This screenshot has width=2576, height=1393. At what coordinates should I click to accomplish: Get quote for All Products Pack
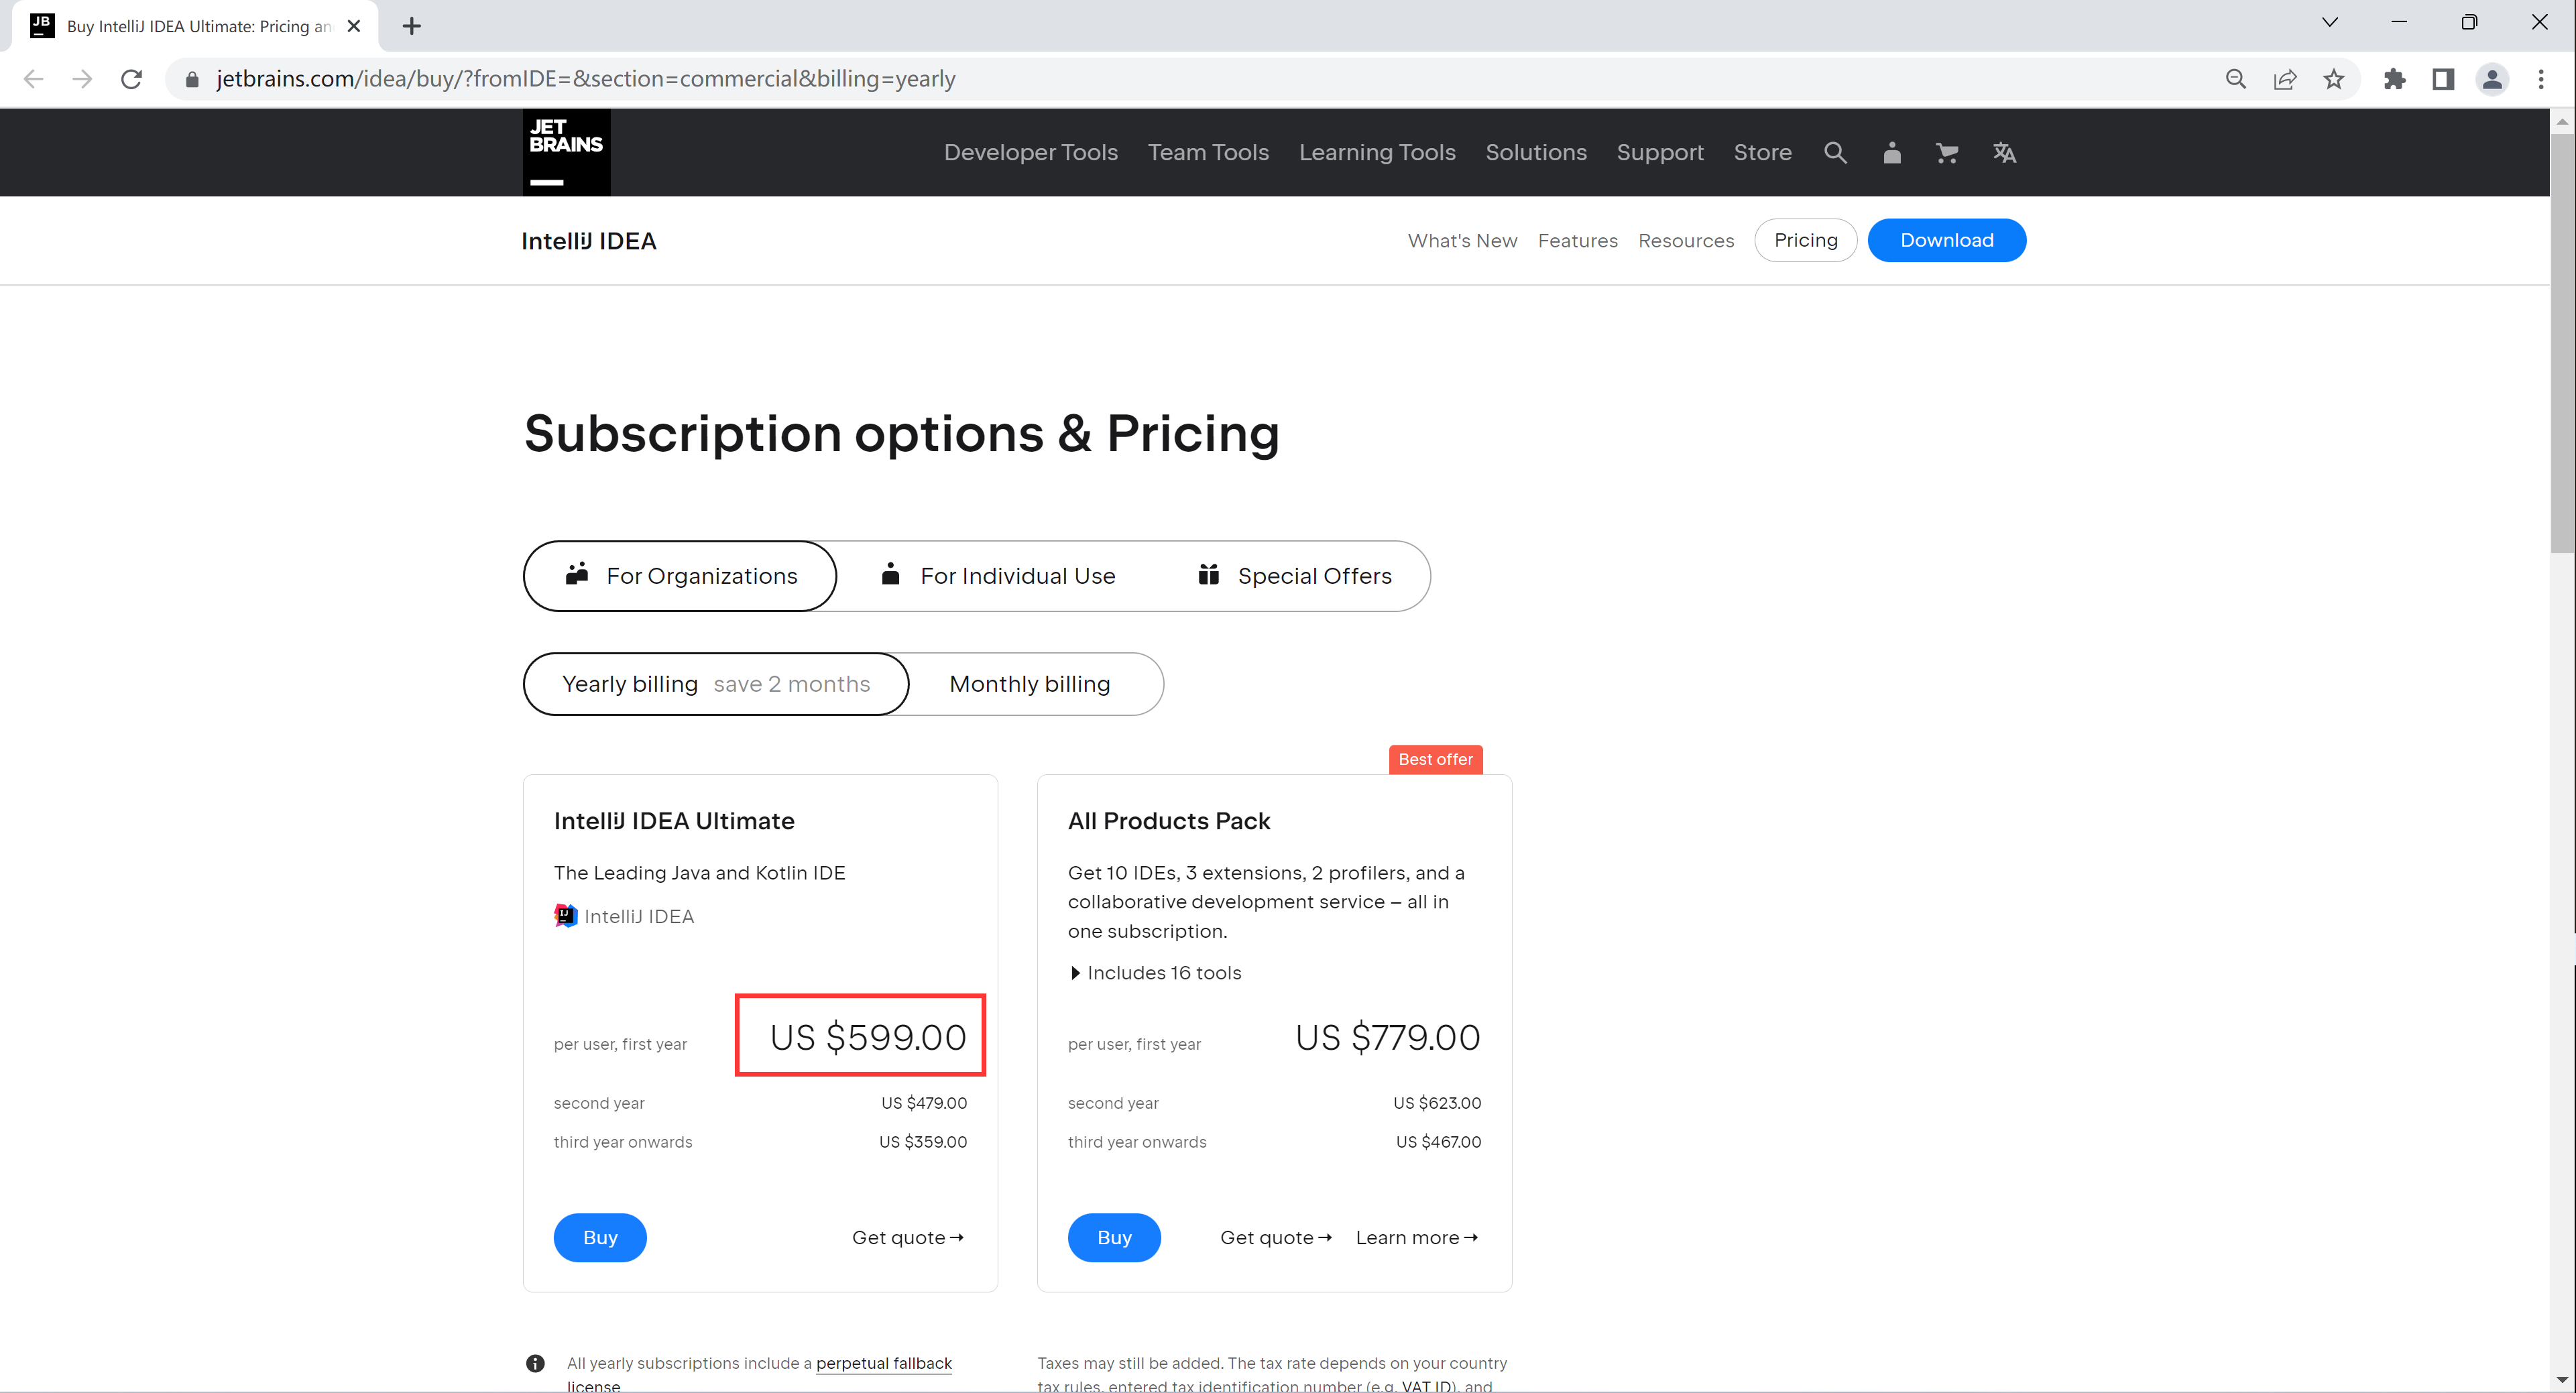point(1276,1238)
